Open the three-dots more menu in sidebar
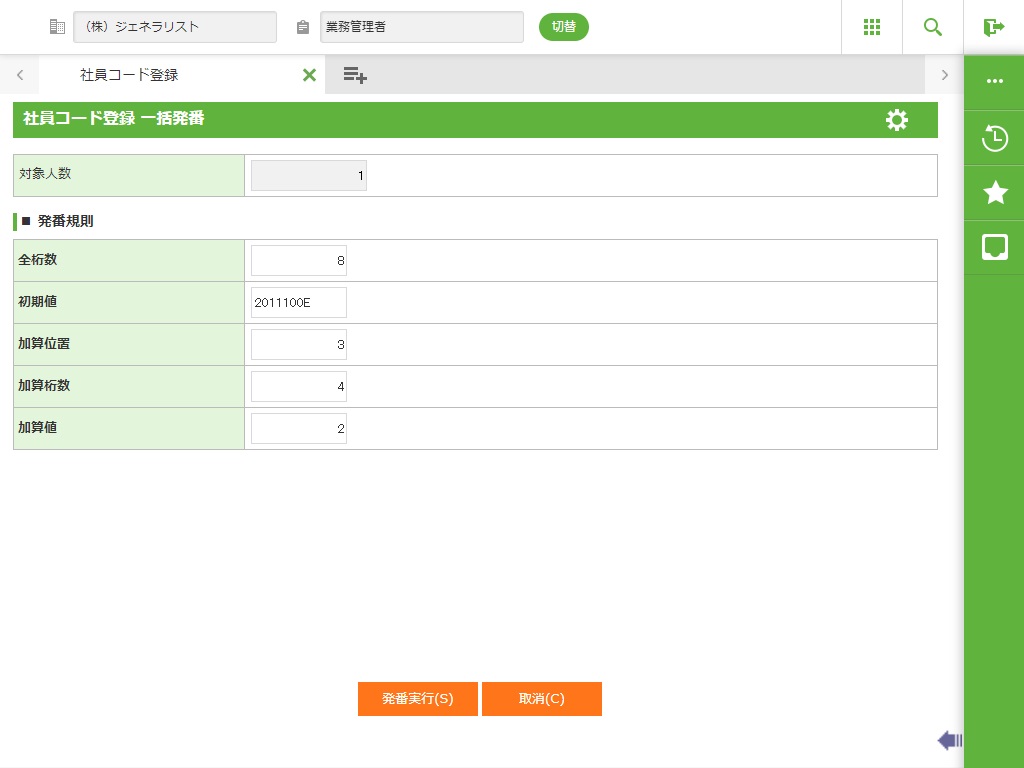The image size is (1024, 768). (995, 81)
